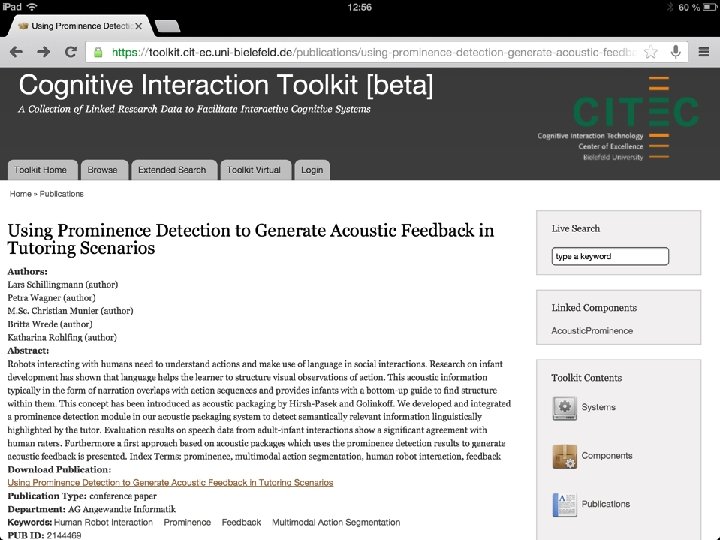Bookmark the page with the star icon
The image size is (720, 540).
pos(650,52)
